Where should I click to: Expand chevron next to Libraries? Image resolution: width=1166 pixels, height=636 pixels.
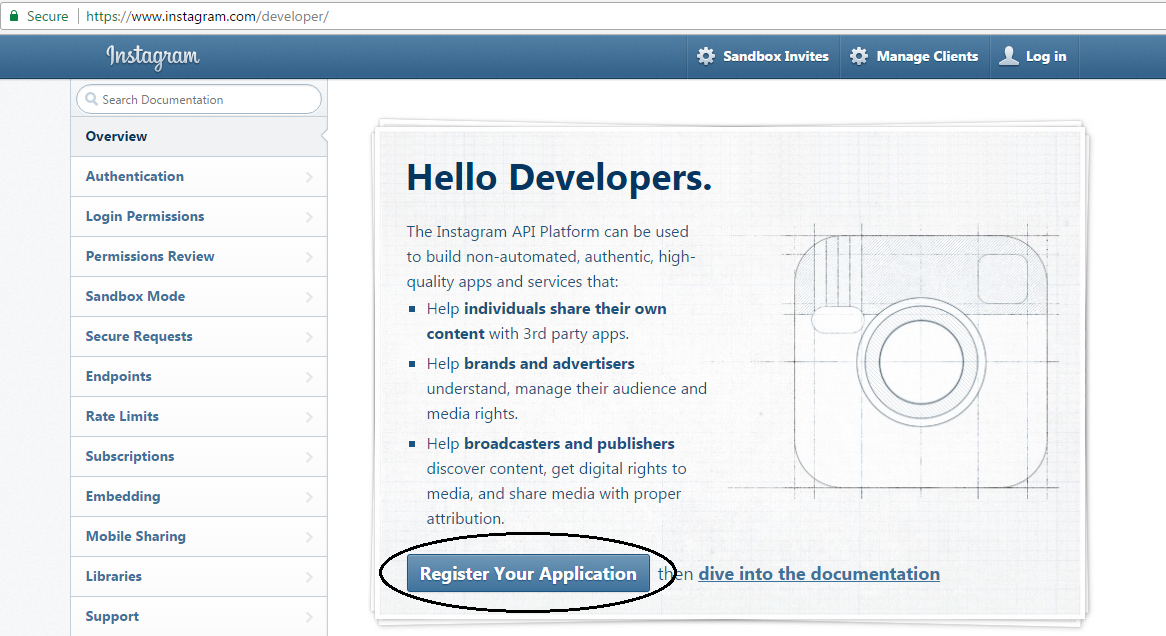point(309,577)
